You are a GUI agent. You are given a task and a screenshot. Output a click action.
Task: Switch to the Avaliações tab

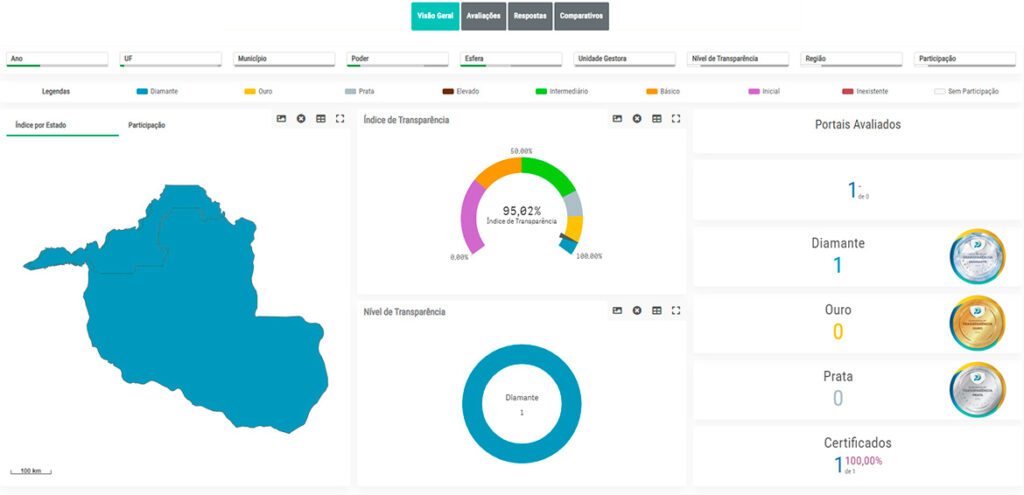point(484,16)
